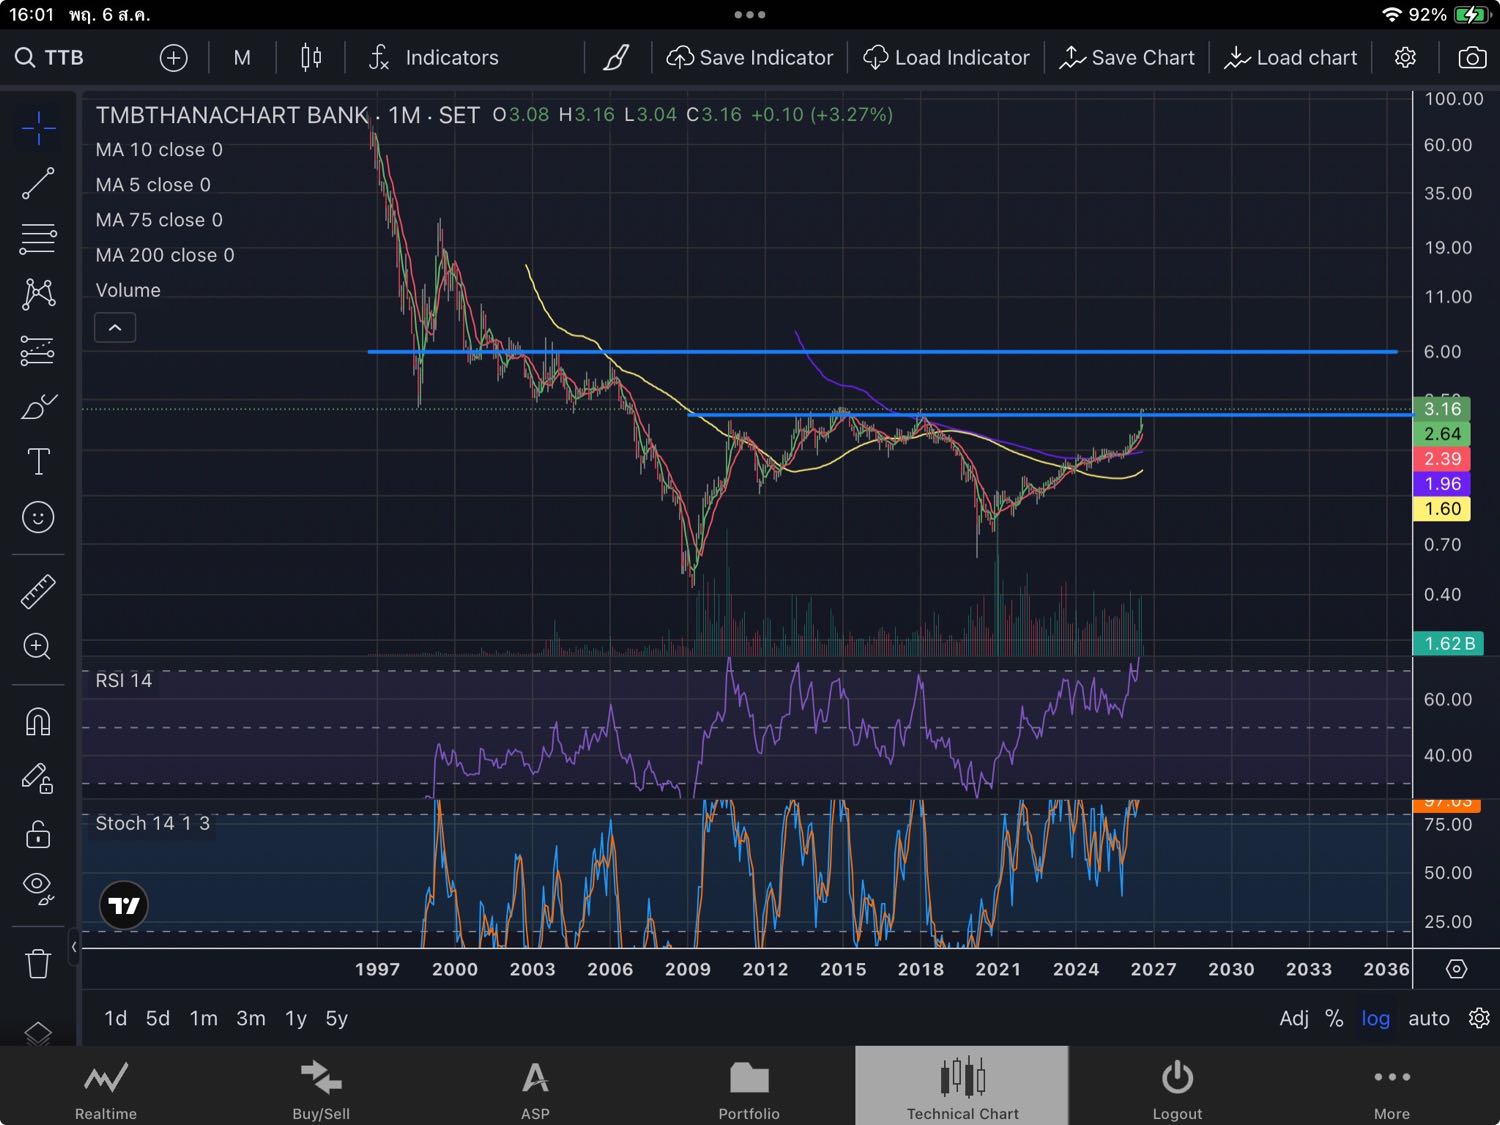Open the Indicators menu
Viewport: 1500px width, 1125px height.
(x=433, y=58)
